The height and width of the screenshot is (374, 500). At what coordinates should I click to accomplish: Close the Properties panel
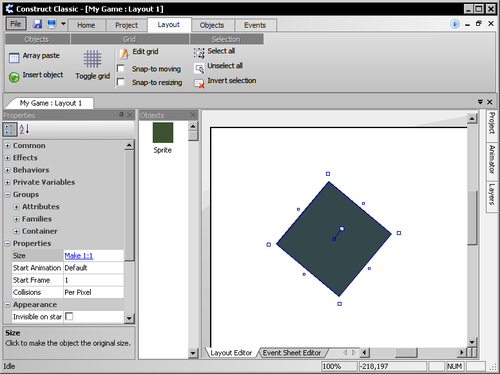pos(130,115)
